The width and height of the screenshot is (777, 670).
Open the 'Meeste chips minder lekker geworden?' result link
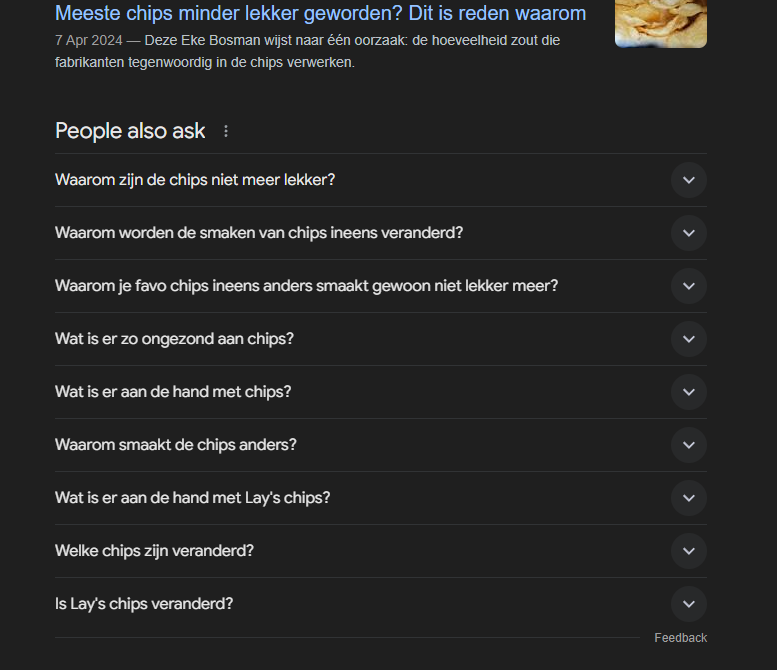pyautogui.click(x=320, y=13)
